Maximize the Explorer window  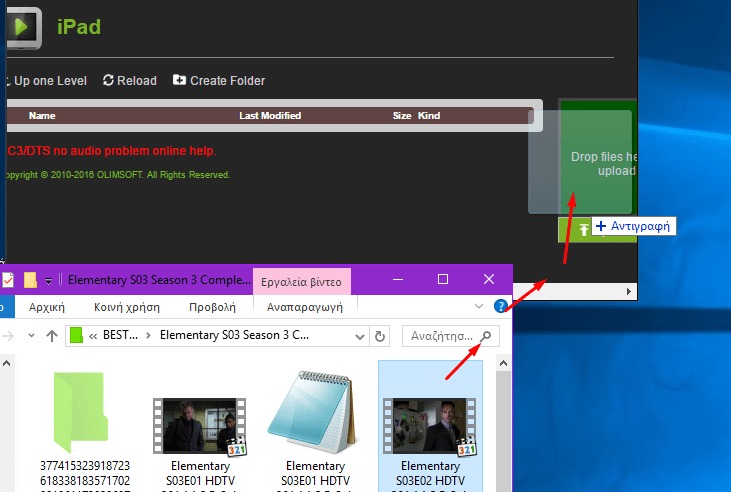(x=443, y=279)
